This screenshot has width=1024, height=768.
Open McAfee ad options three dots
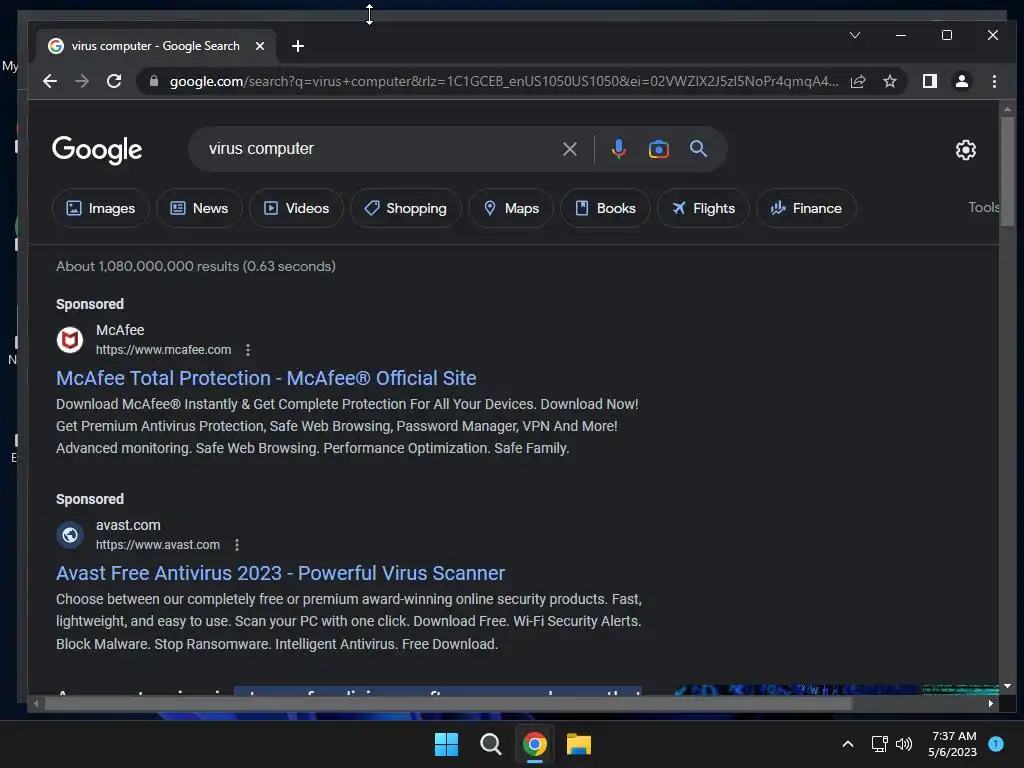(x=248, y=349)
